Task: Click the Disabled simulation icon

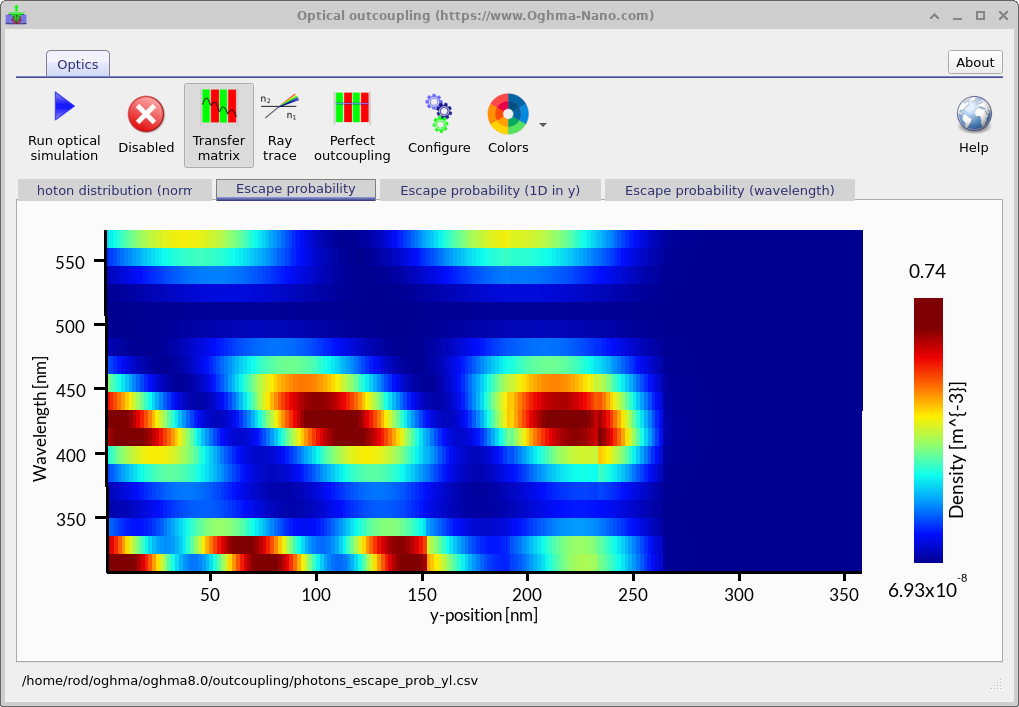Action: coord(145,118)
